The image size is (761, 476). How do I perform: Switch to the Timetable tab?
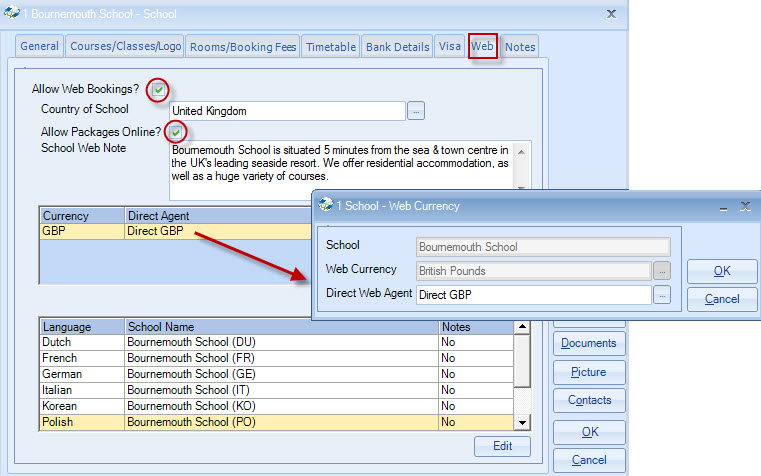pos(330,47)
